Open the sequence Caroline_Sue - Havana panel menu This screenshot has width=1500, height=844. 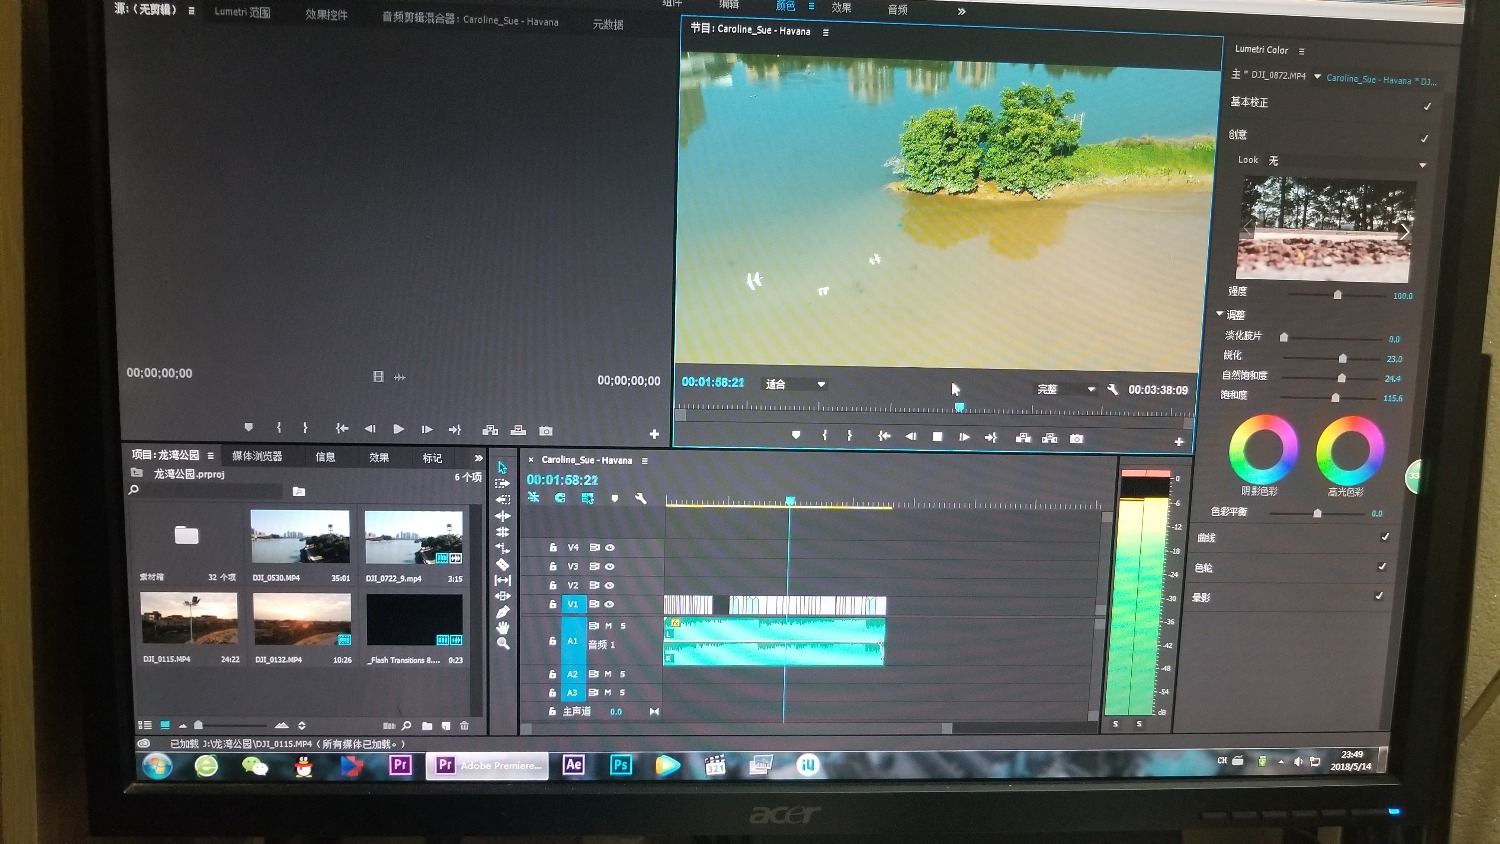645,460
